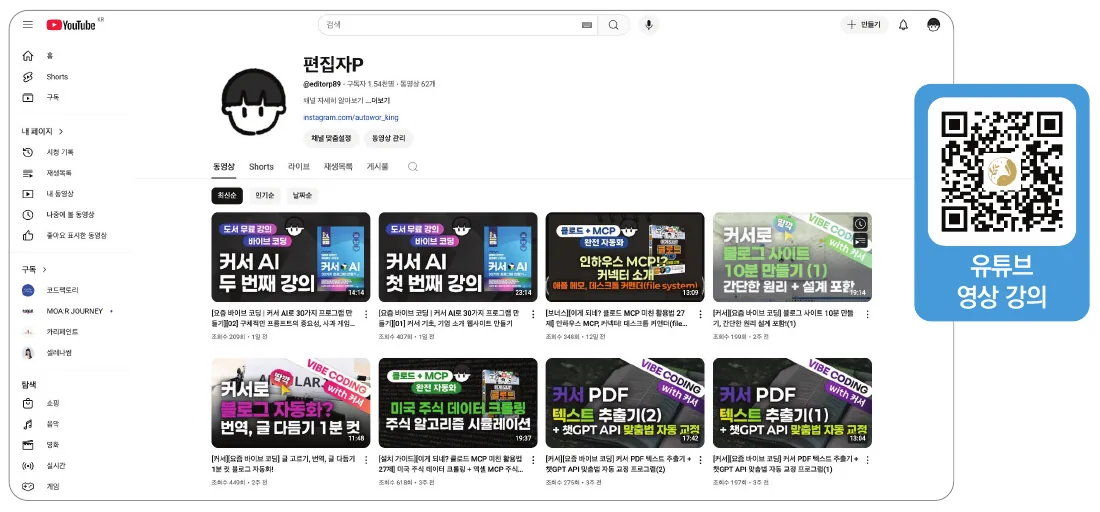Play 커서 AI 첫 번째 강의 thumbnail
1100x512 pixels.
coord(458,257)
